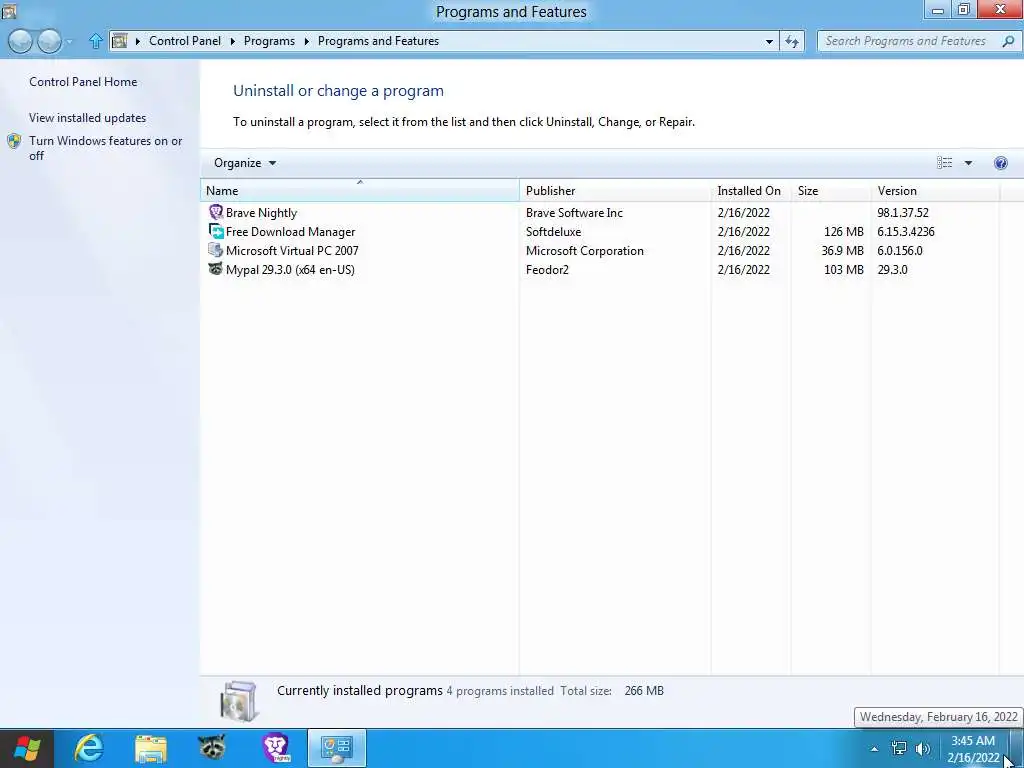Click the Forward navigation button

coord(50,41)
